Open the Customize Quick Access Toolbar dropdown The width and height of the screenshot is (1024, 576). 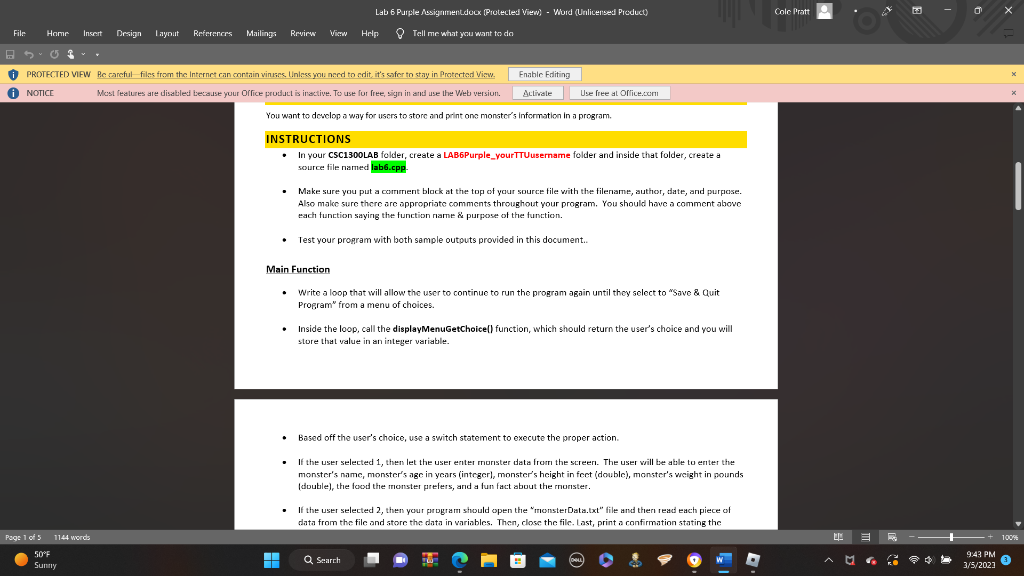coord(95,56)
